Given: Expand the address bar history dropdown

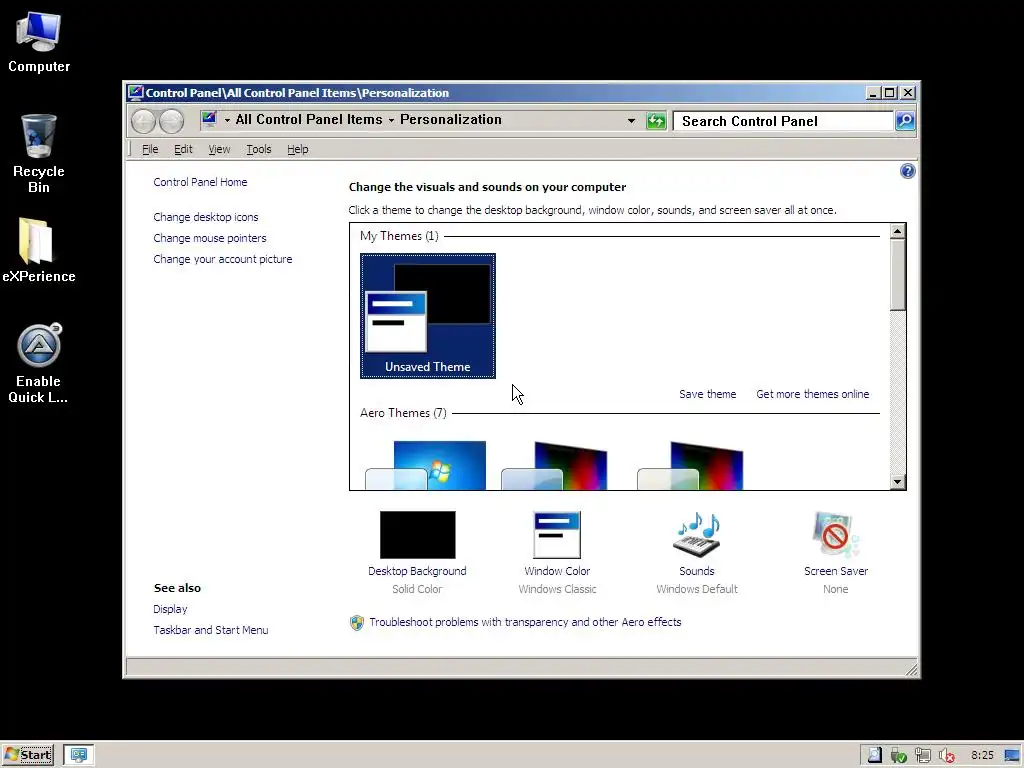Looking at the screenshot, I should (631, 121).
